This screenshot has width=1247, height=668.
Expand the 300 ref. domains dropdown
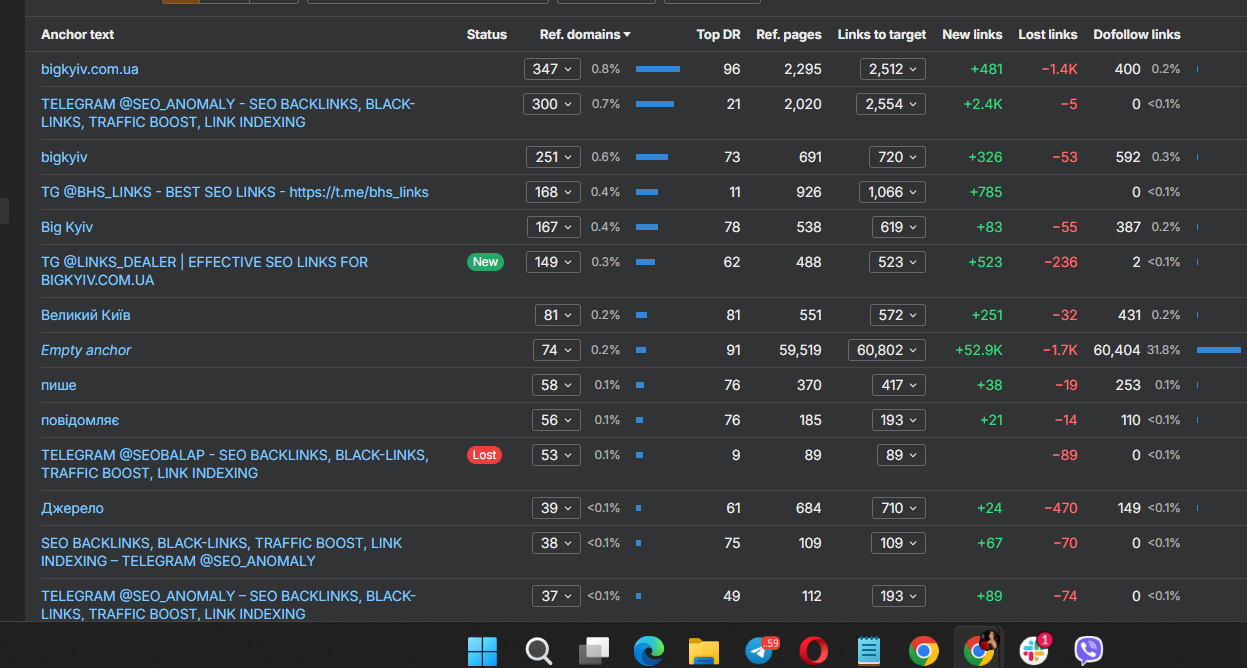(x=552, y=104)
